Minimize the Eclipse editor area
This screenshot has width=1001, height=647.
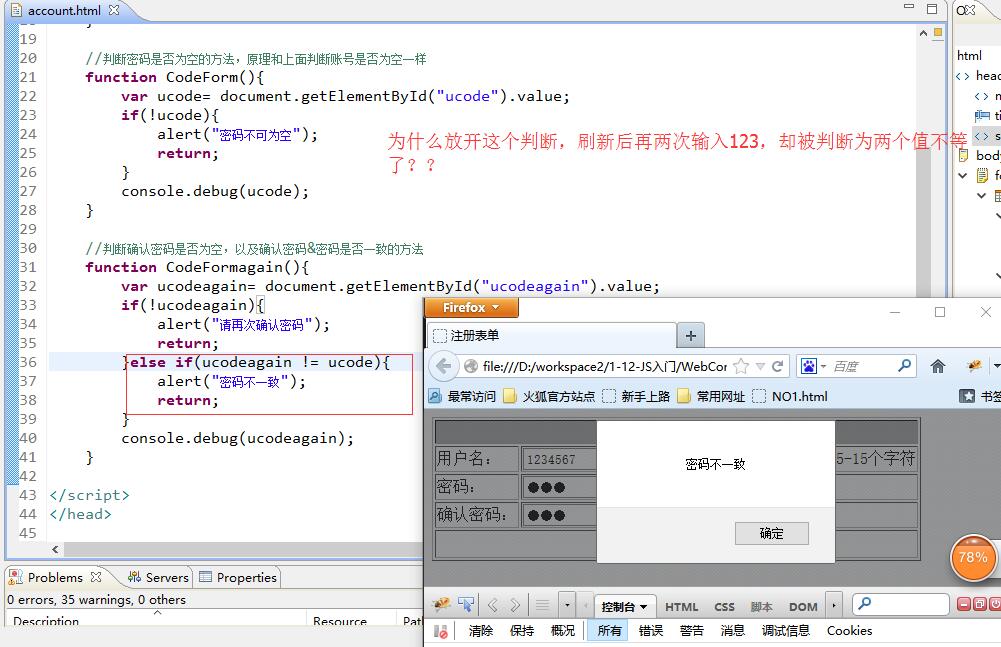point(909,7)
